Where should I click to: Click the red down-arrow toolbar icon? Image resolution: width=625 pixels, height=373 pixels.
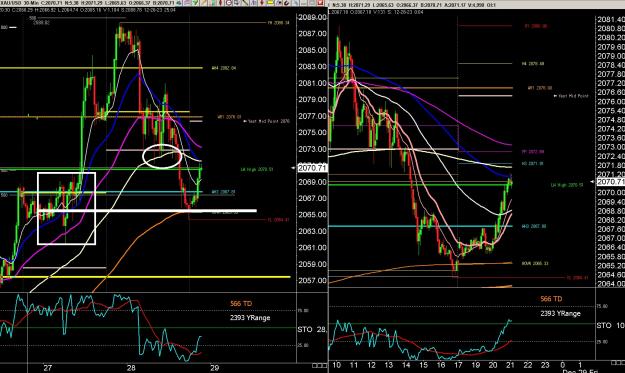click(x=262, y=2)
